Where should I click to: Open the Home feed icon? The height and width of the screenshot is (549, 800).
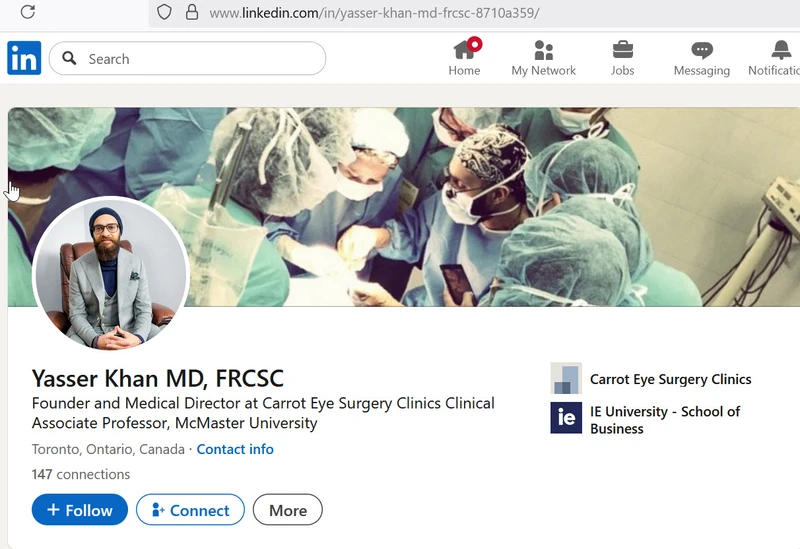[x=464, y=49]
